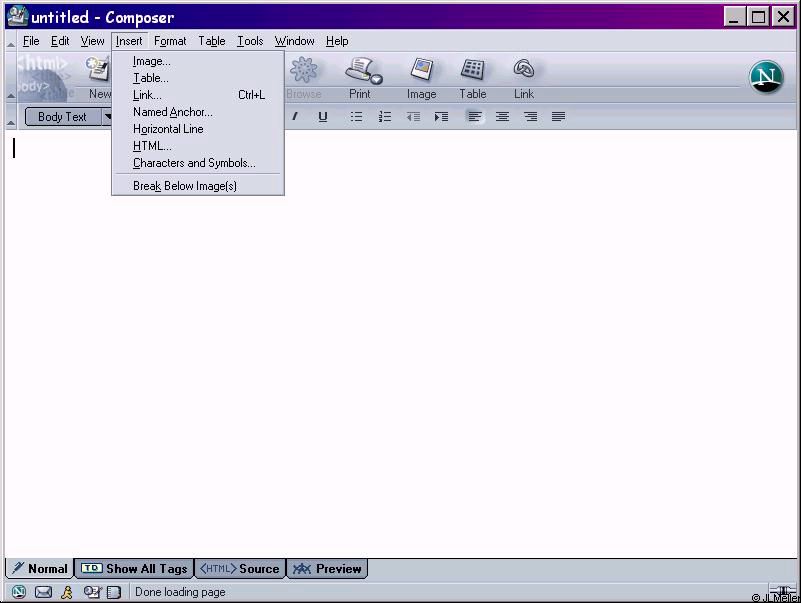The image size is (801, 603).
Task: Click the 'Done loading page' status text
Action: [x=180, y=592]
